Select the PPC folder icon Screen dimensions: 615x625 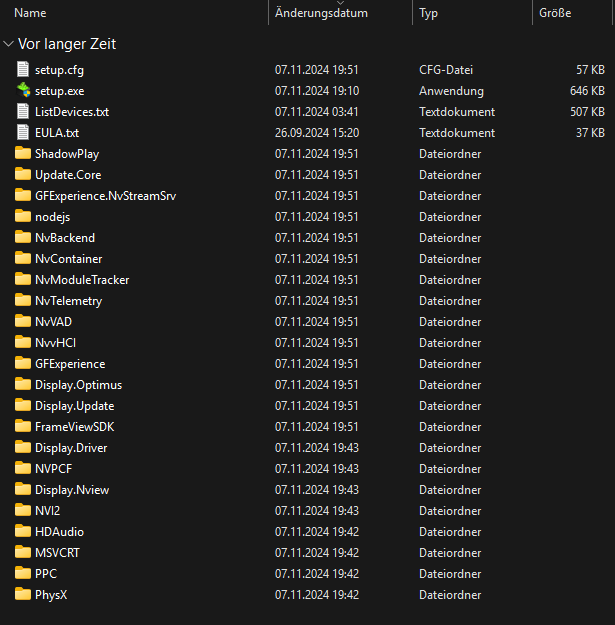(23, 574)
